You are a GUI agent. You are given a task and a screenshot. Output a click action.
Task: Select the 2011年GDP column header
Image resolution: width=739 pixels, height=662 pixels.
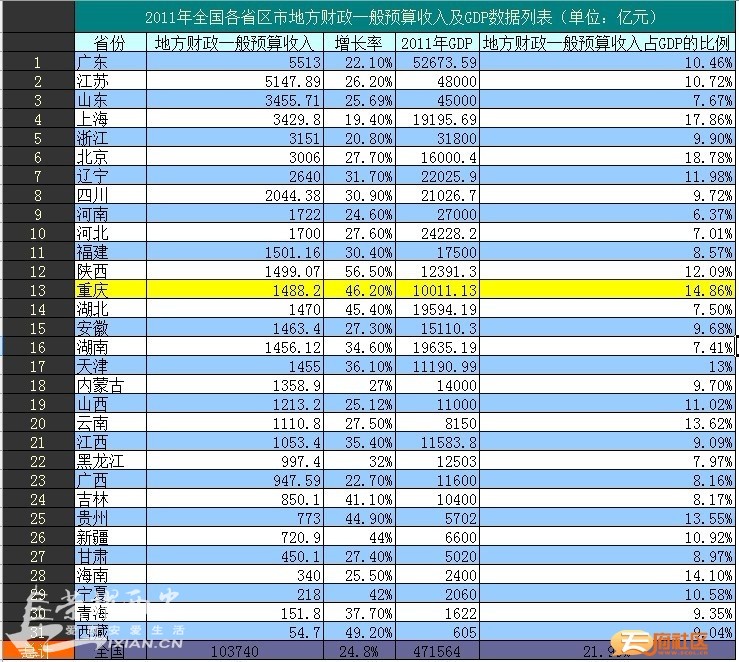click(x=437, y=44)
